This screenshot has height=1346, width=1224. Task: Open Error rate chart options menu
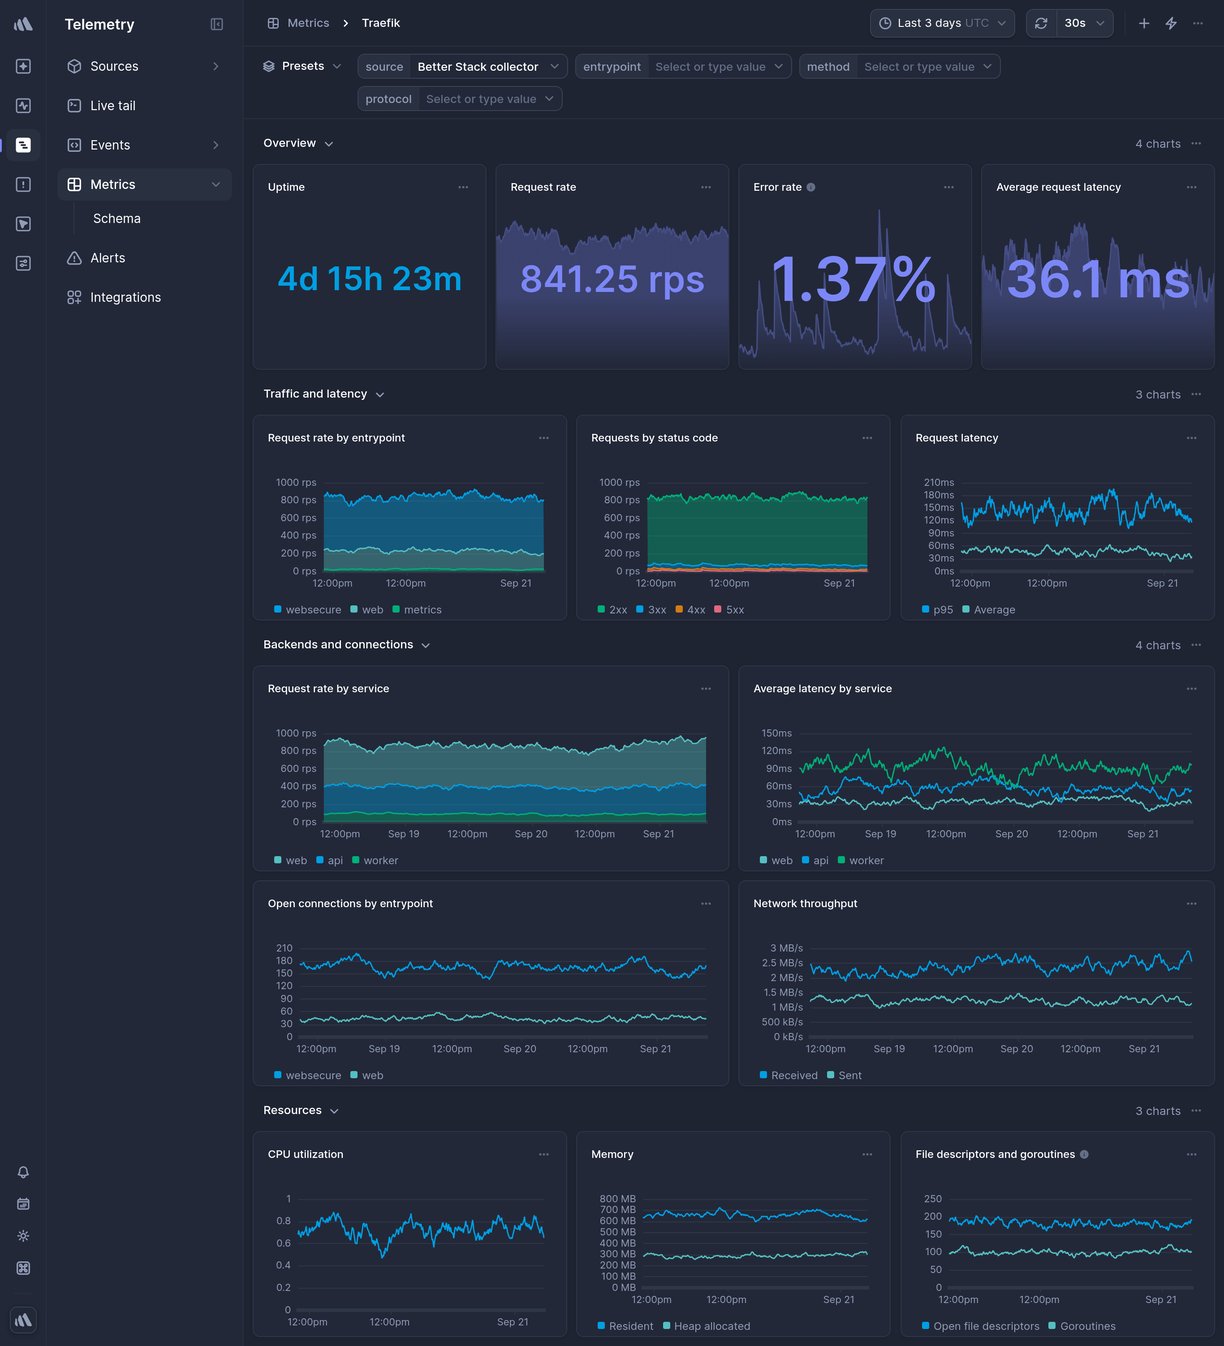pos(949,187)
